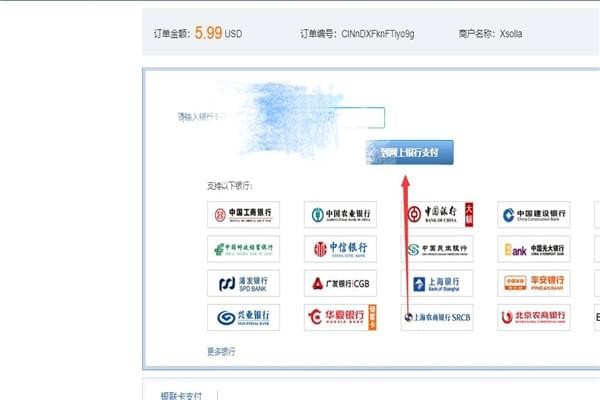
Task: Select Guangfa Bank 广发银行 CGB
Action: 341,283
